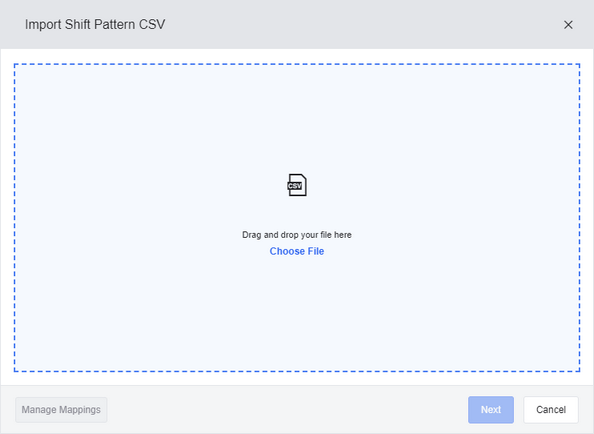This screenshot has height=434, width=594.
Task: Click the document icon labeled CSV
Action: (x=297, y=185)
